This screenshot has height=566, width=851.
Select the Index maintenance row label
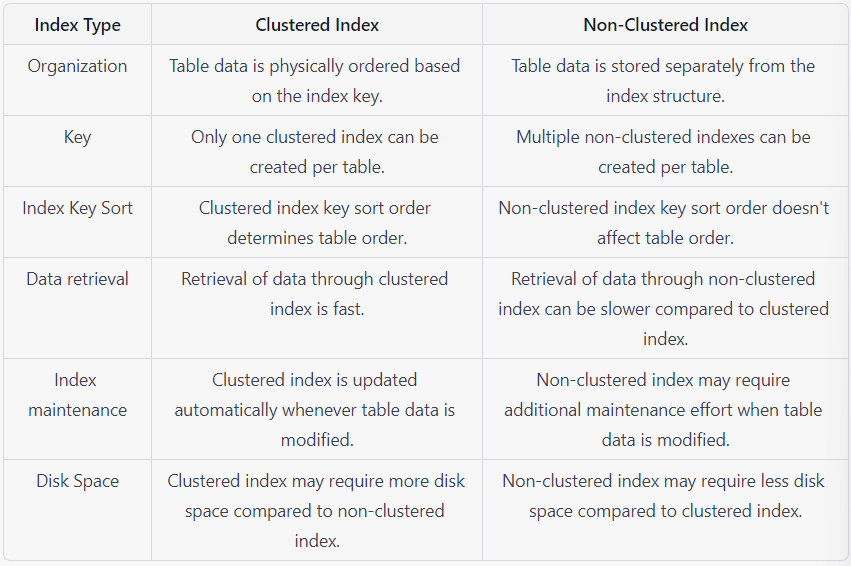point(78,395)
